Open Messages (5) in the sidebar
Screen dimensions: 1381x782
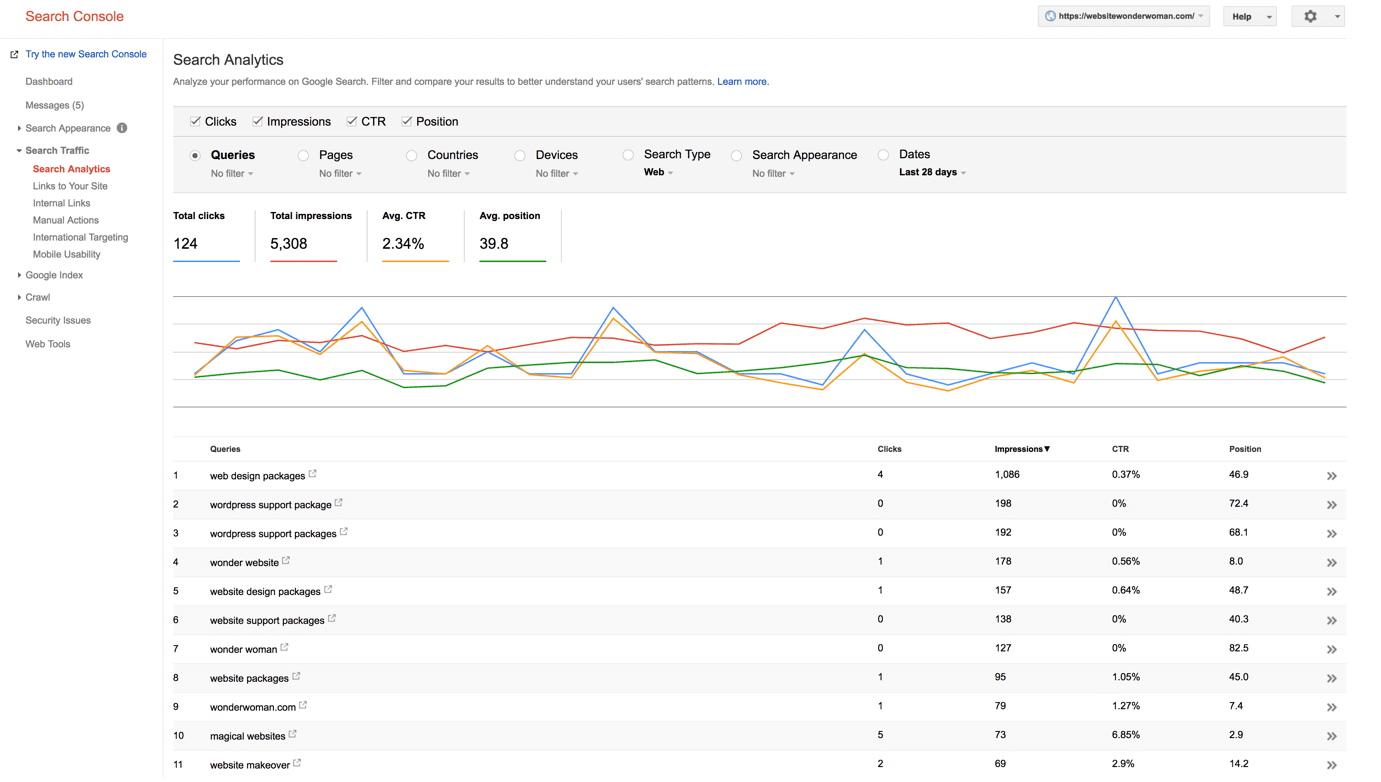point(54,105)
